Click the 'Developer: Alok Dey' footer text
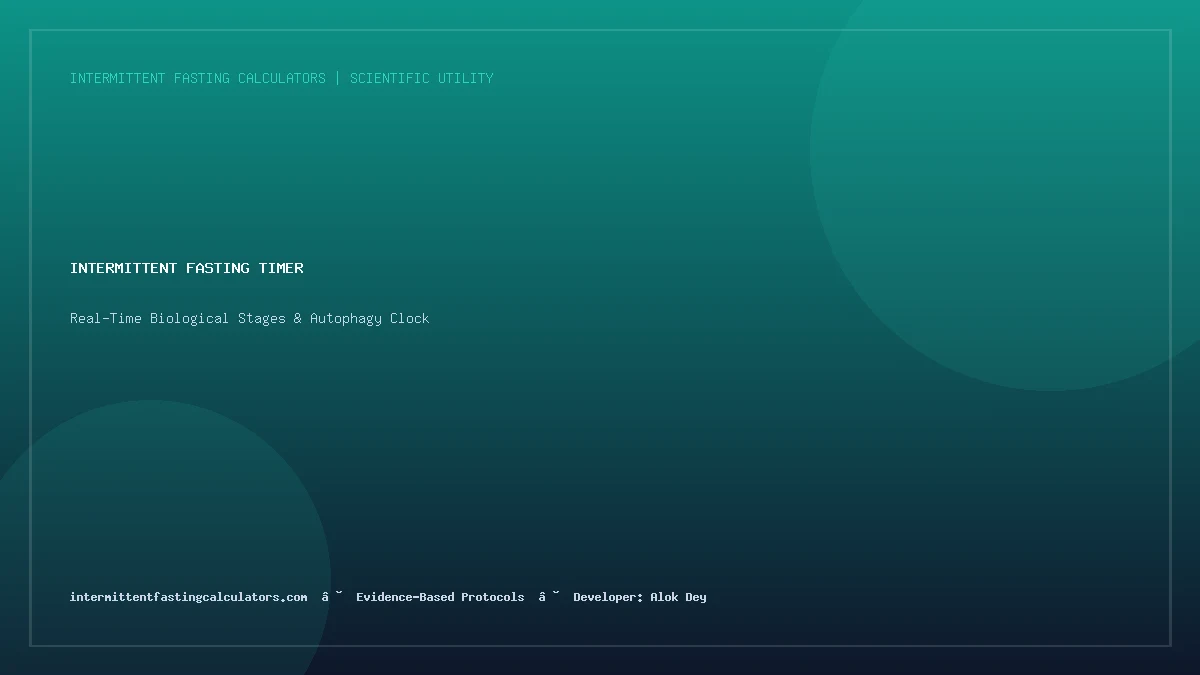Viewport: 1200px width, 675px height. coord(640,597)
